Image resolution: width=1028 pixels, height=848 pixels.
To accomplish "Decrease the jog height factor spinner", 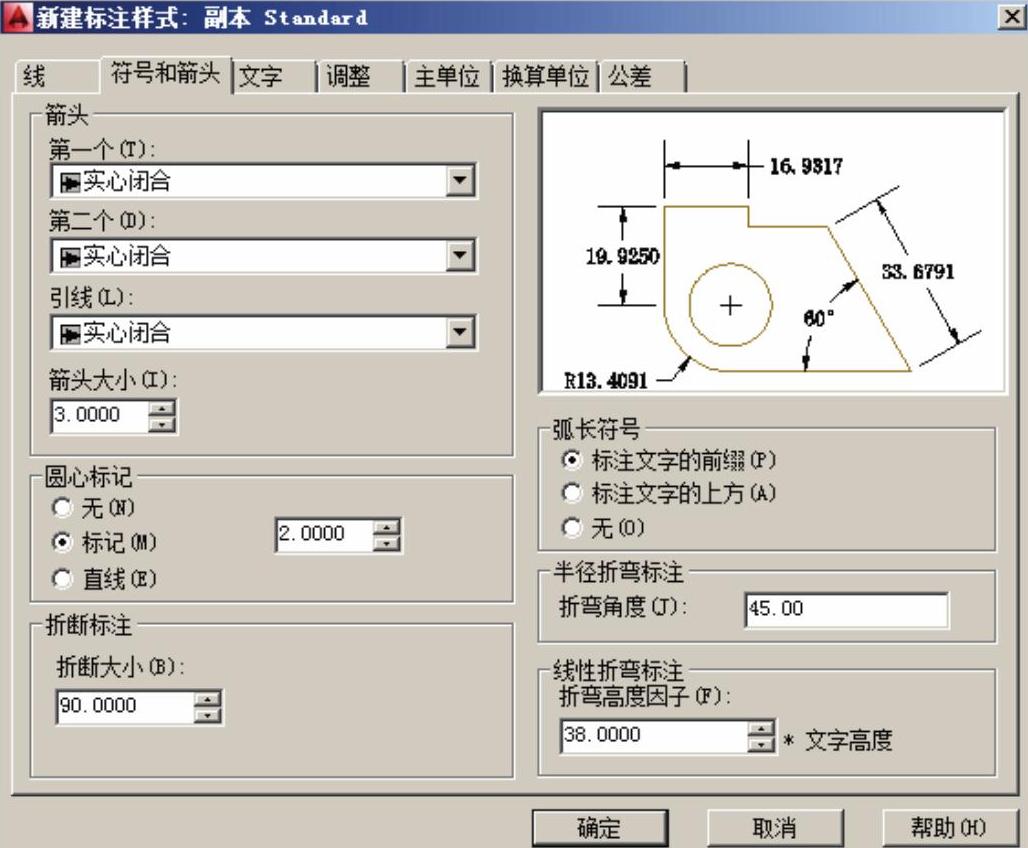I will click(761, 745).
